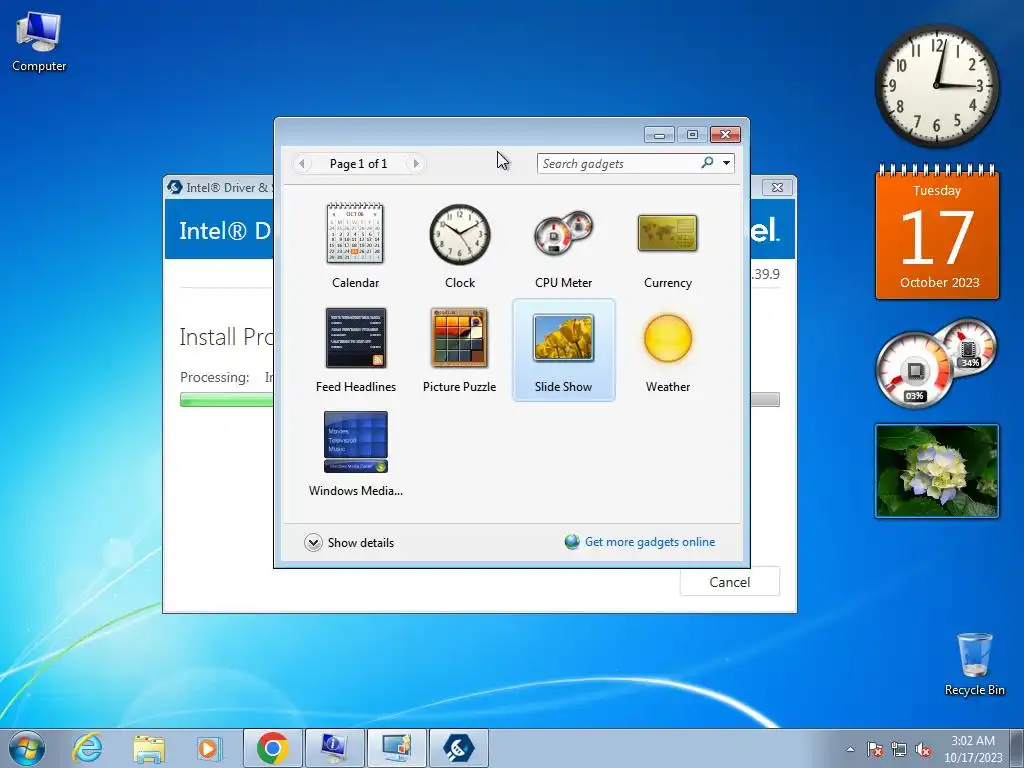Go to the previous gadget page
Image resolution: width=1024 pixels, height=768 pixels.
(302, 163)
